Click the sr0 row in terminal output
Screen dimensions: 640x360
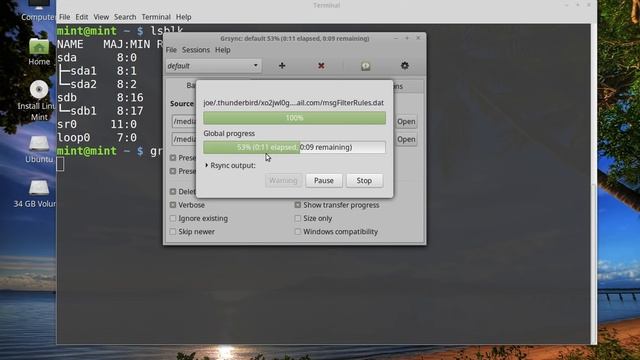[97, 124]
